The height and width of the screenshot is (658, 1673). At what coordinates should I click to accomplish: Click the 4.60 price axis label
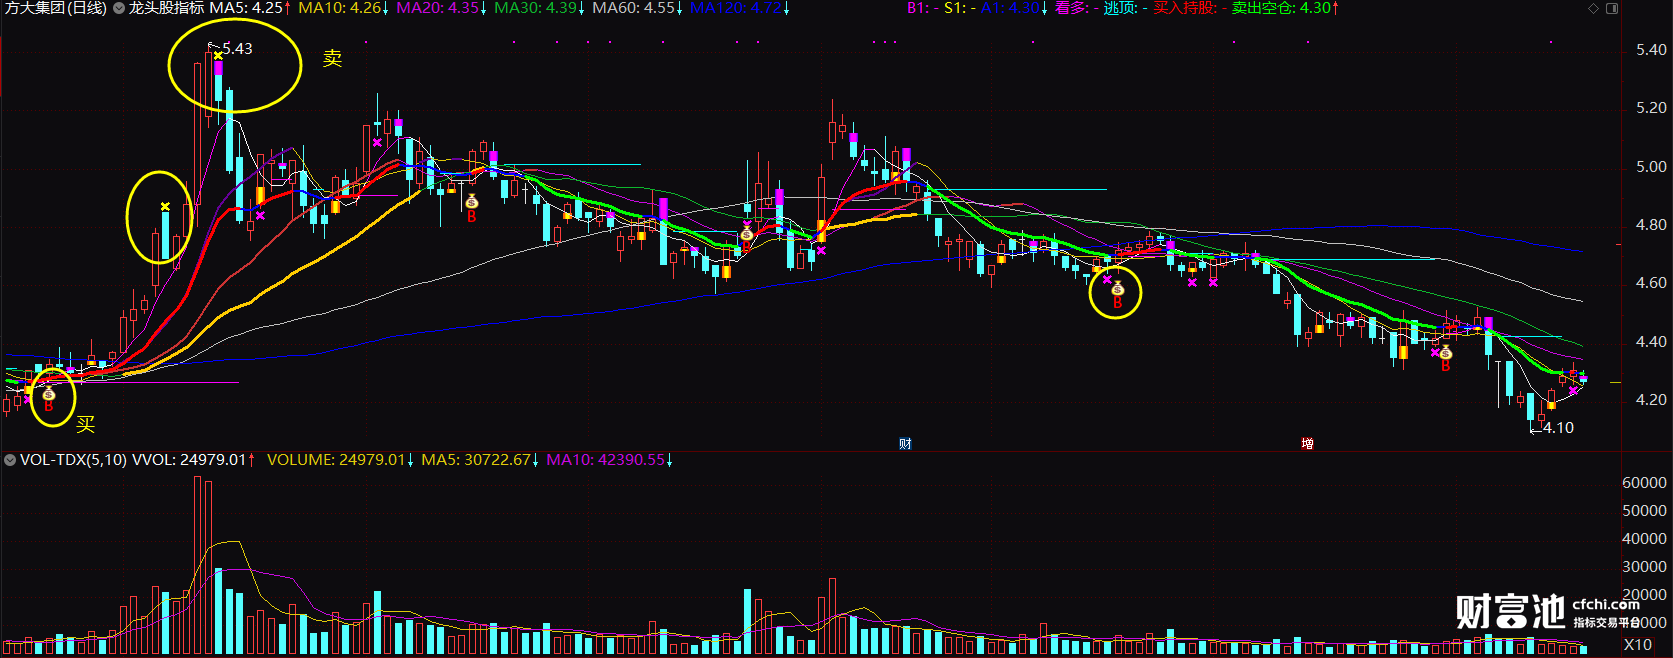[1651, 283]
